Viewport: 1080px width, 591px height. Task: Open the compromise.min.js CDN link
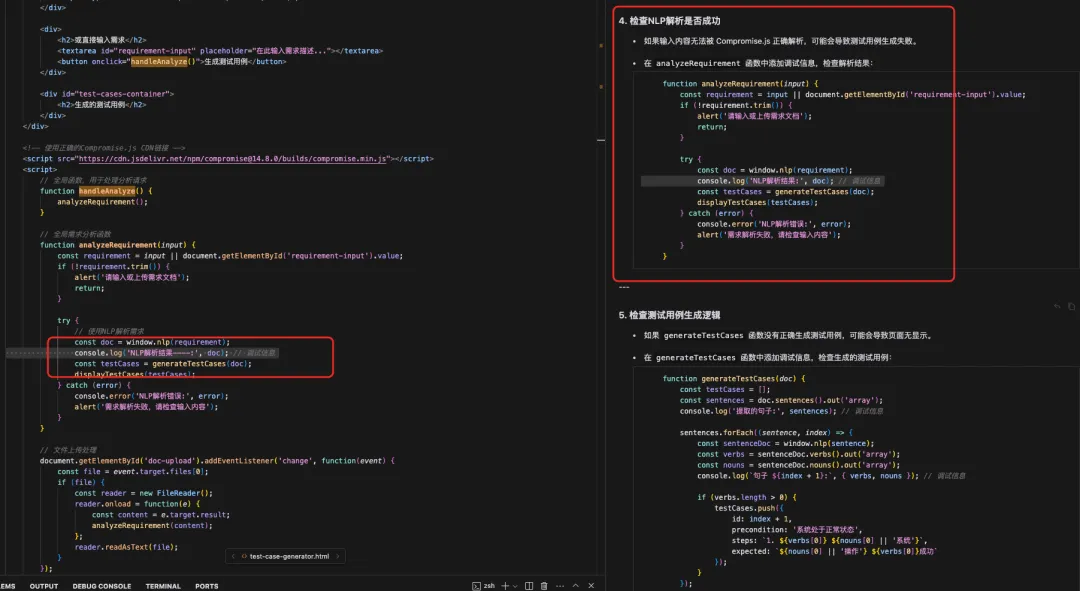(232, 158)
